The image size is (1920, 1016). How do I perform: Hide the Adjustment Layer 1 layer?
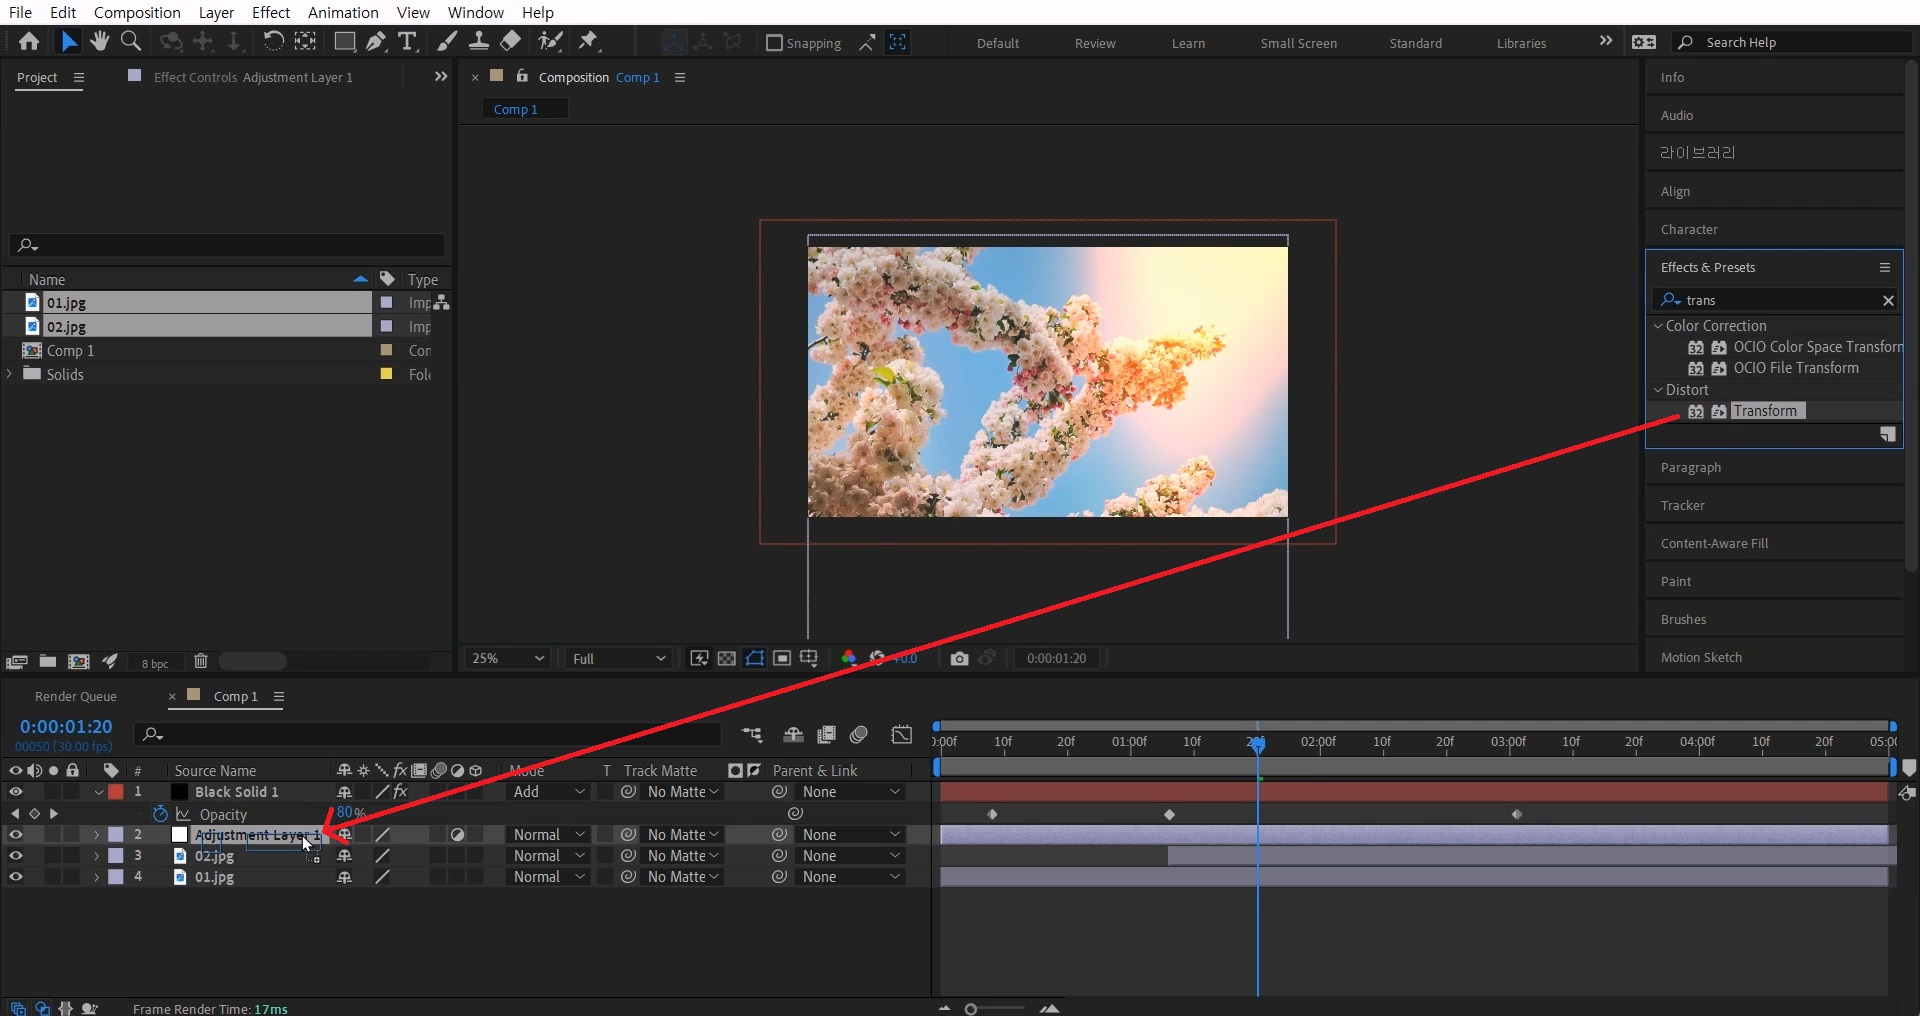coord(16,835)
